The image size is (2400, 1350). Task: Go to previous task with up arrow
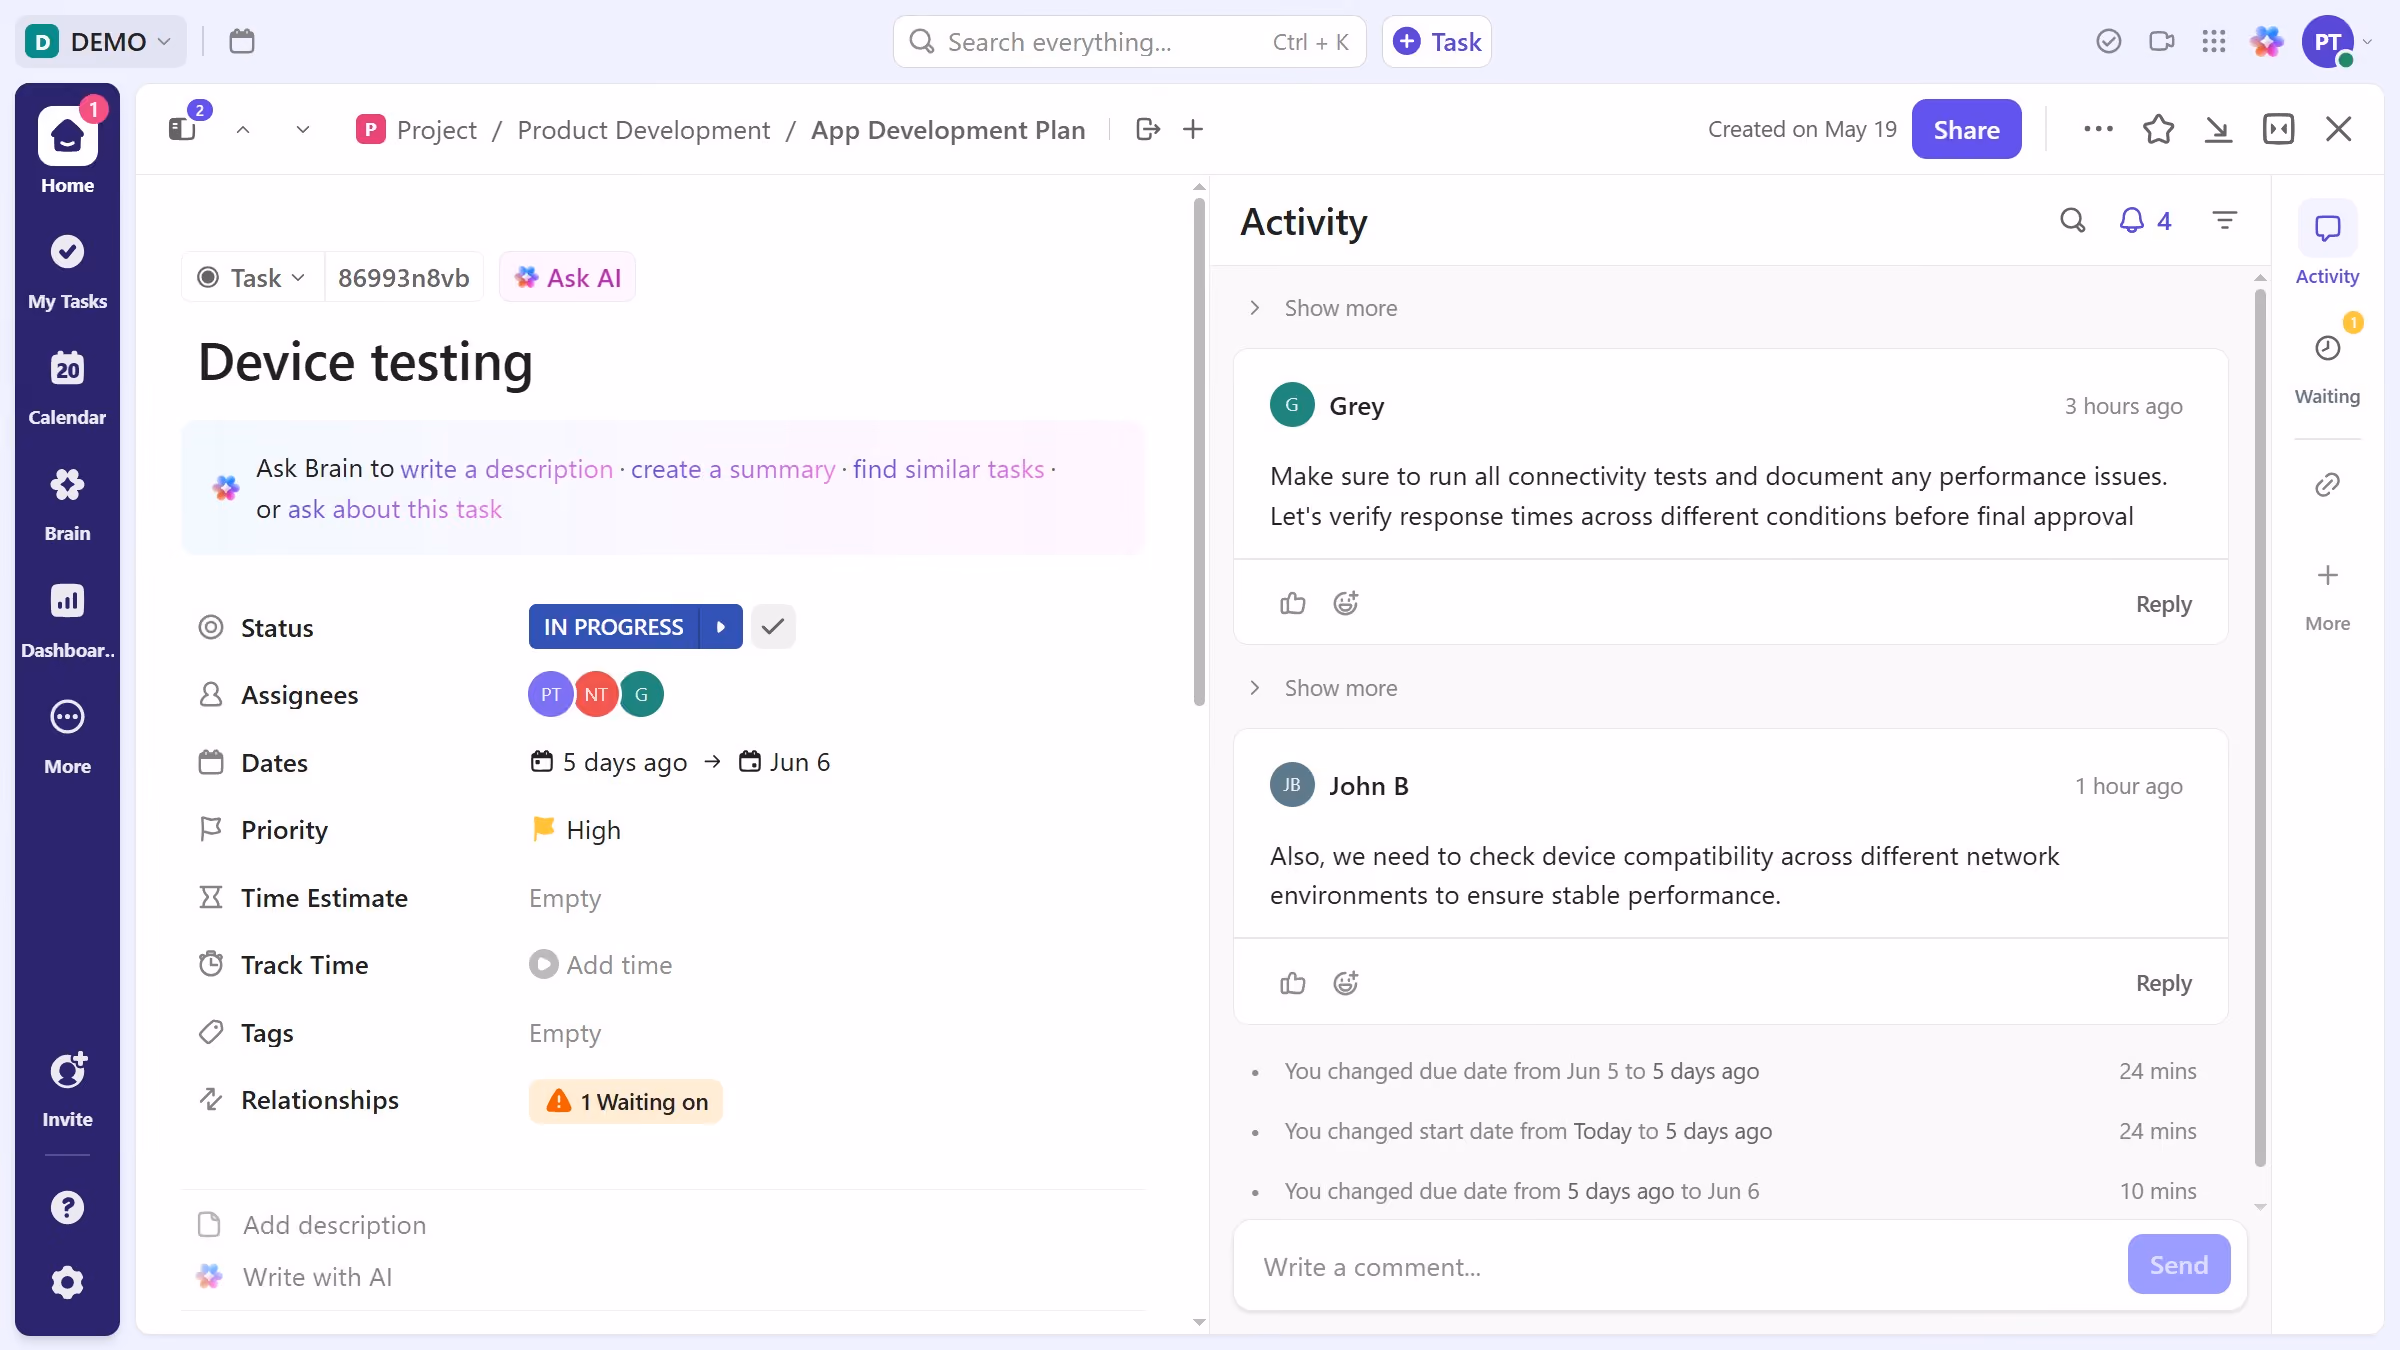pyautogui.click(x=243, y=129)
